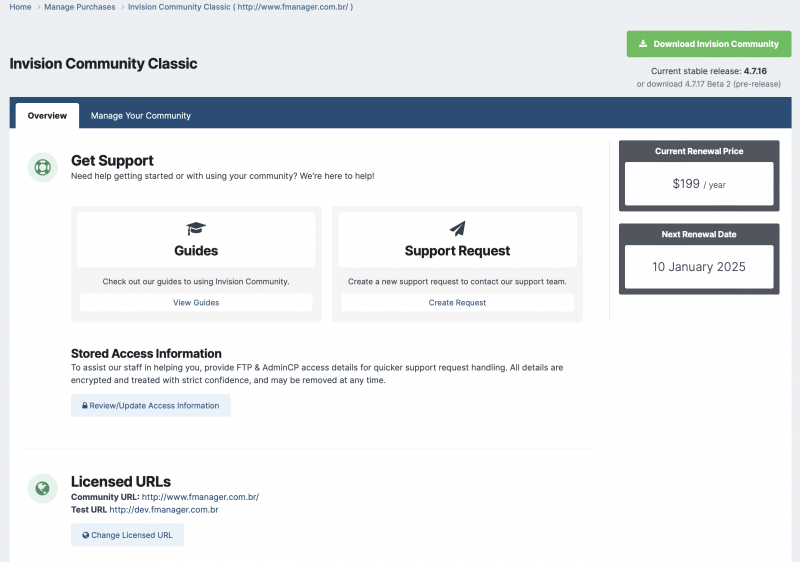Click Change Licensed URL button
Image resolution: width=800 pixels, height=562 pixels.
pyautogui.click(x=127, y=535)
